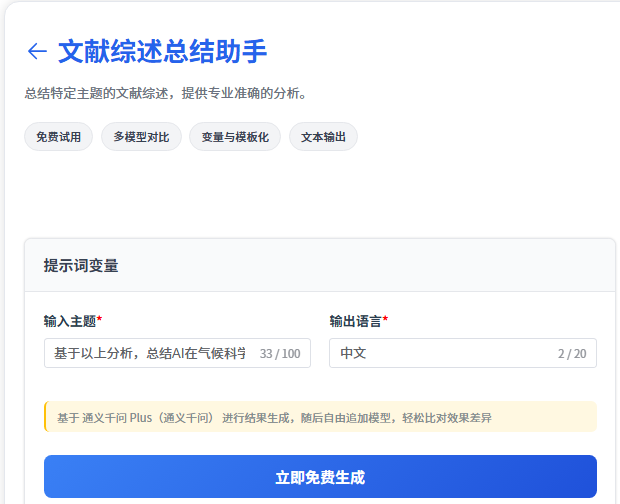
Task: Click the red asterisk next to 输出语言
Action: click(x=385, y=321)
